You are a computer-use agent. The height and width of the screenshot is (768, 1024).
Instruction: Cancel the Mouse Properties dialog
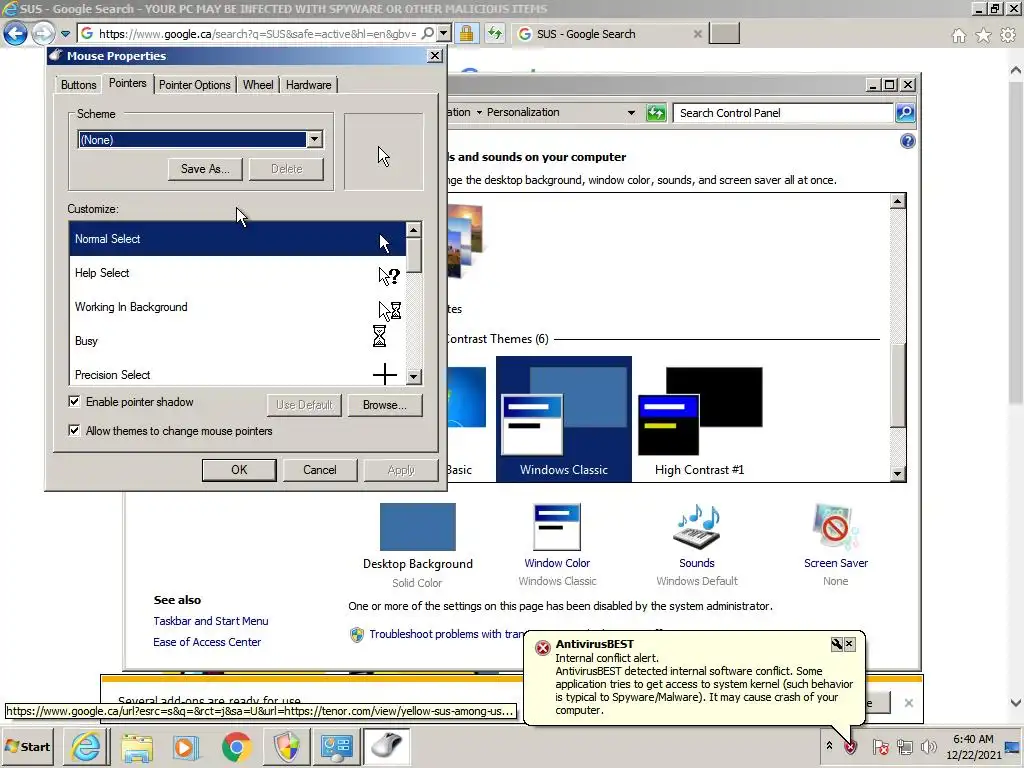(320, 470)
